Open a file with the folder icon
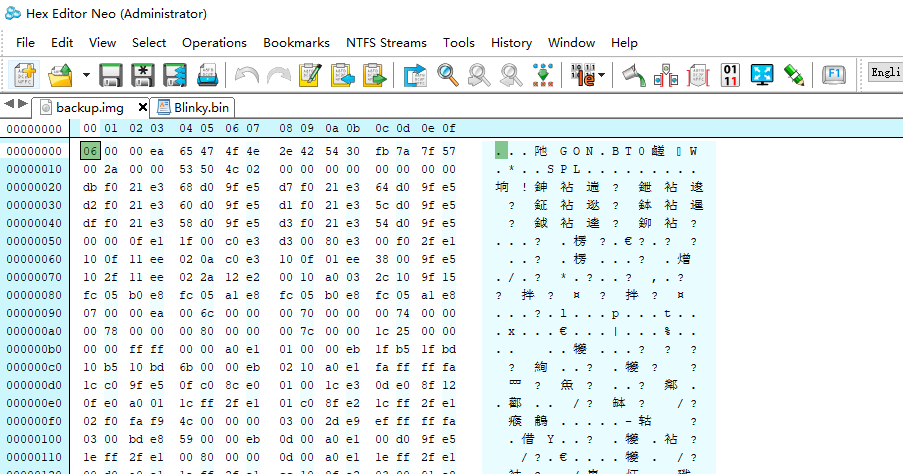Image resolution: width=903 pixels, height=474 pixels. tap(60, 75)
